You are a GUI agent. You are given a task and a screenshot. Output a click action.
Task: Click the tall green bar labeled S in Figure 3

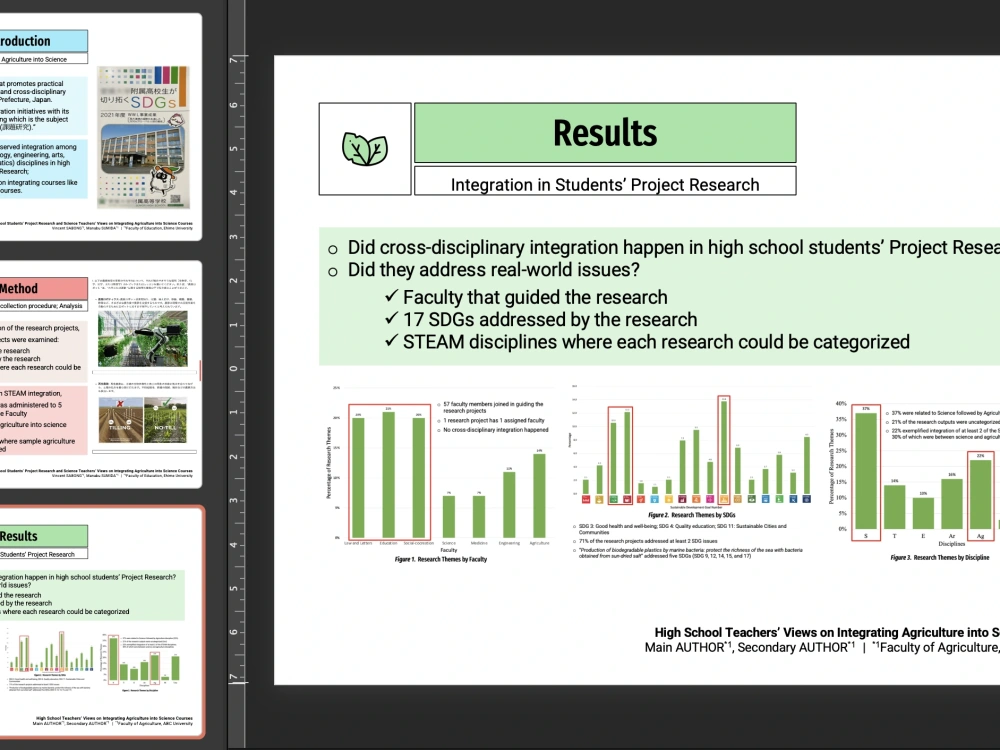pos(865,470)
